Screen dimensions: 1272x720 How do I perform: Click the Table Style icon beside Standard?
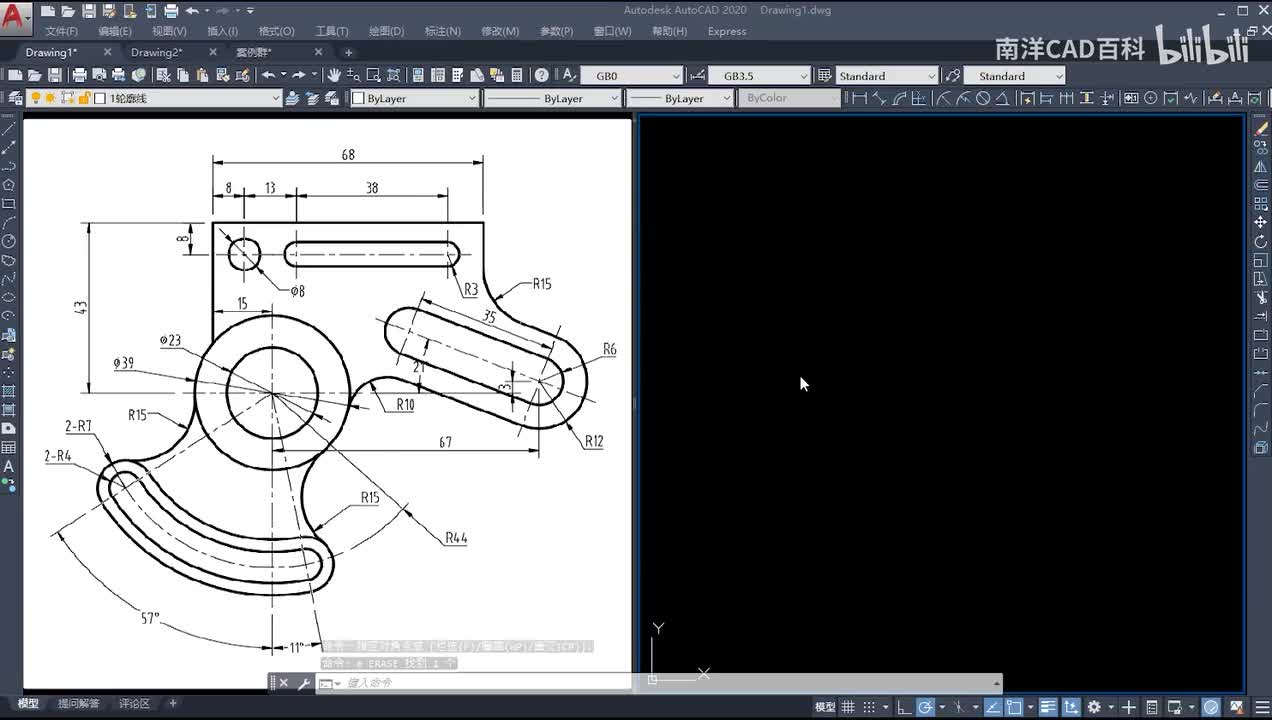(825, 75)
